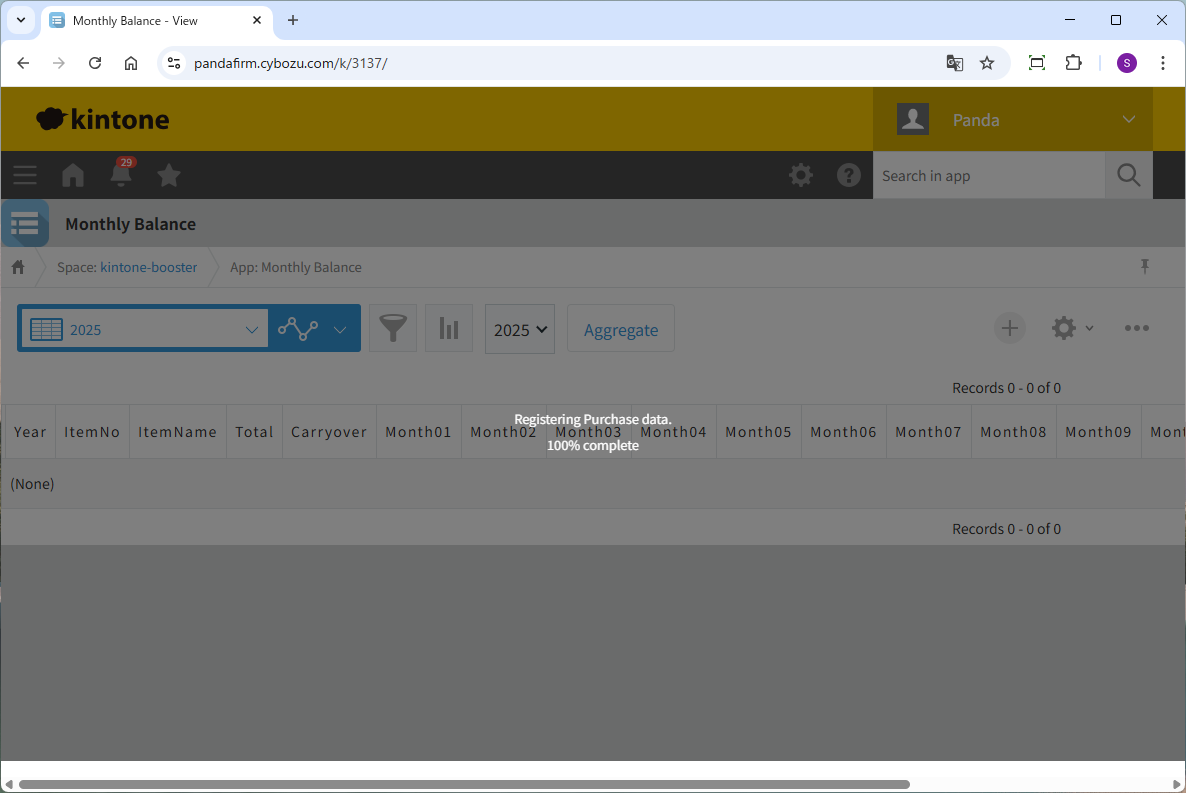Click the filter funnel icon
This screenshot has height=793, width=1186.
(x=393, y=329)
